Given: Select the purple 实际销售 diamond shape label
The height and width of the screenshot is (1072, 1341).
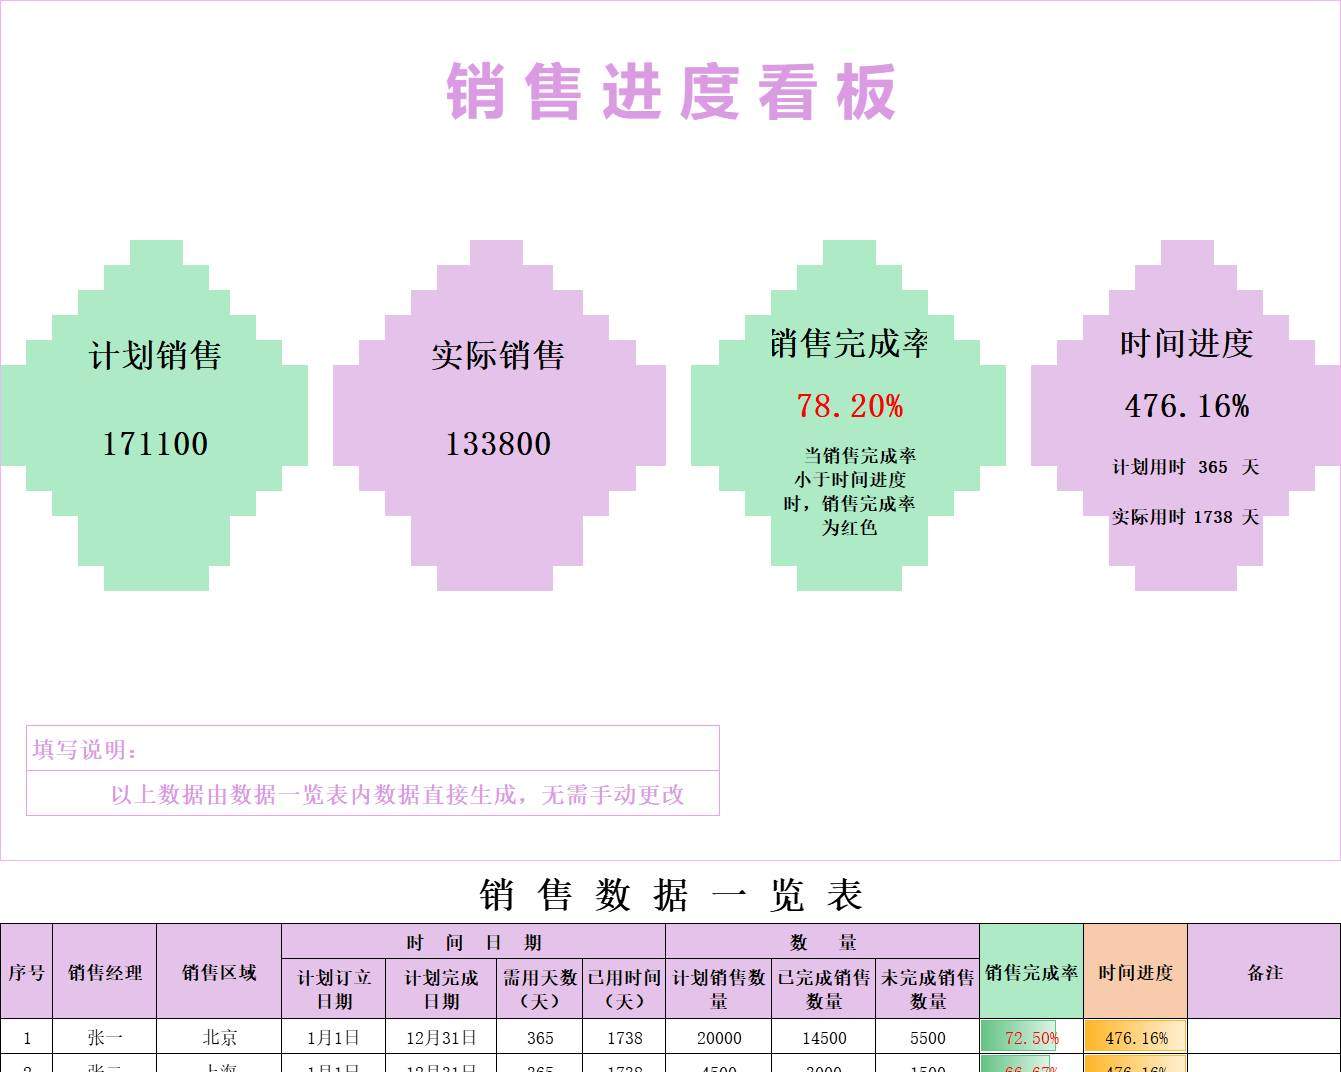Looking at the screenshot, I should pos(498,356).
